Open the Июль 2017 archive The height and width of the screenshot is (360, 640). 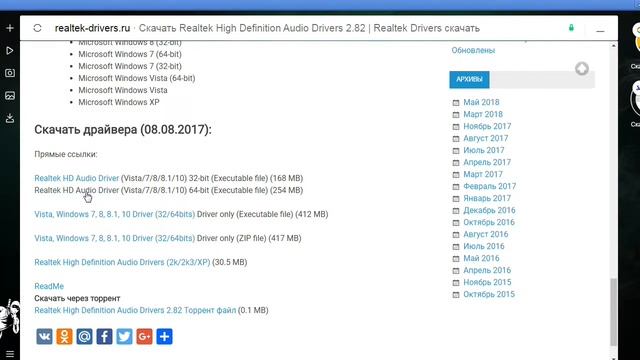pos(484,150)
